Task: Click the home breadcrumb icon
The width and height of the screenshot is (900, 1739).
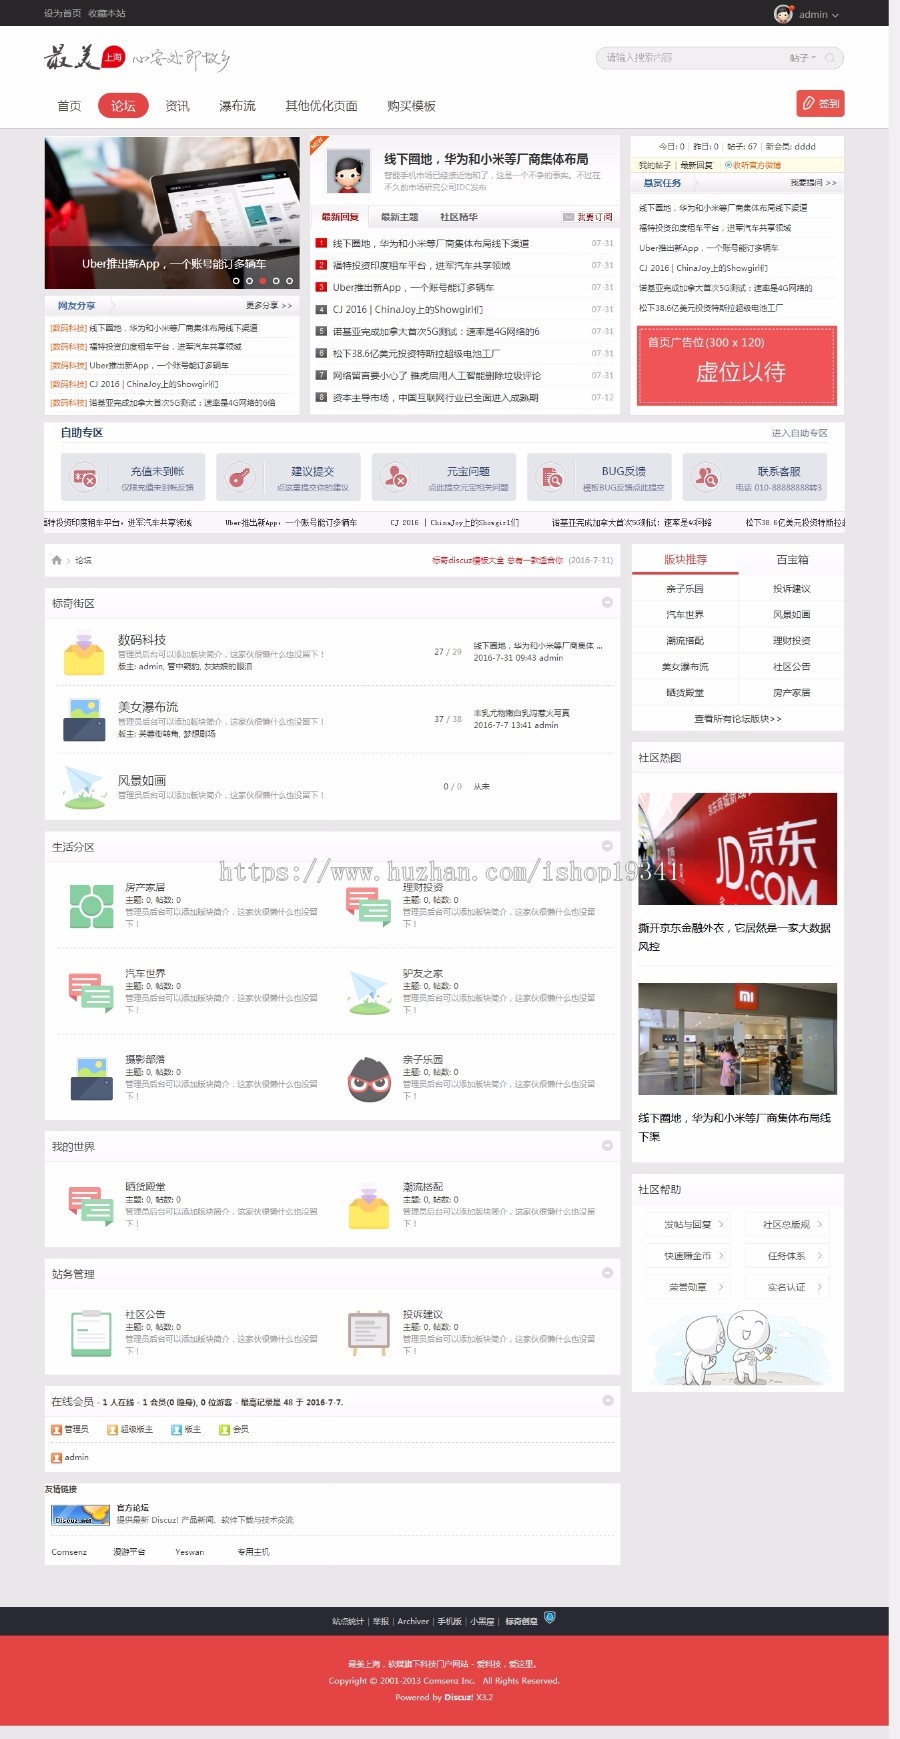Action: click(57, 560)
